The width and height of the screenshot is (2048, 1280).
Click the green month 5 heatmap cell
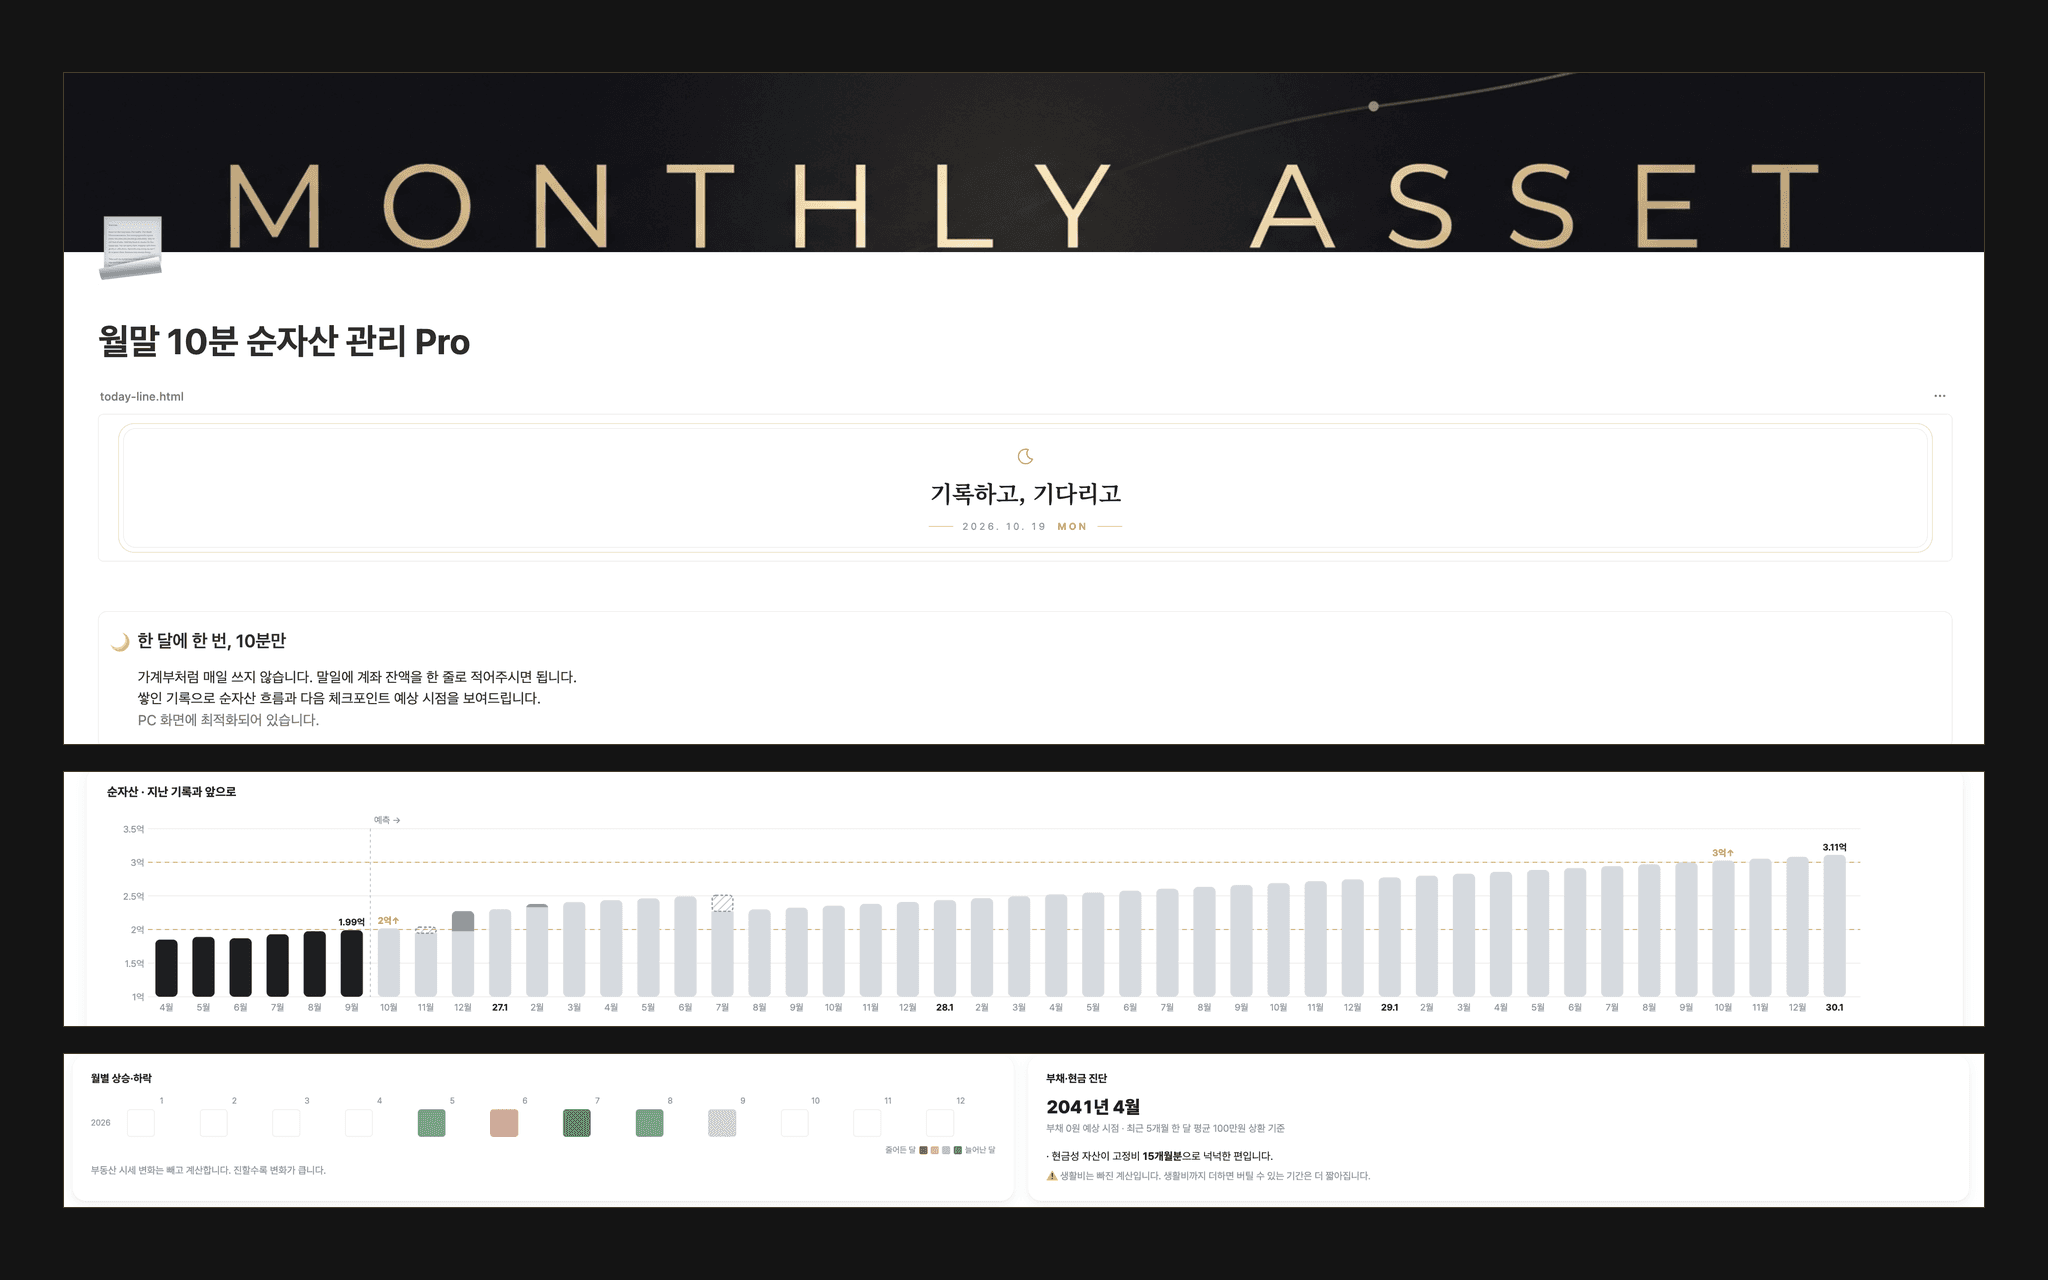coord(431,1123)
